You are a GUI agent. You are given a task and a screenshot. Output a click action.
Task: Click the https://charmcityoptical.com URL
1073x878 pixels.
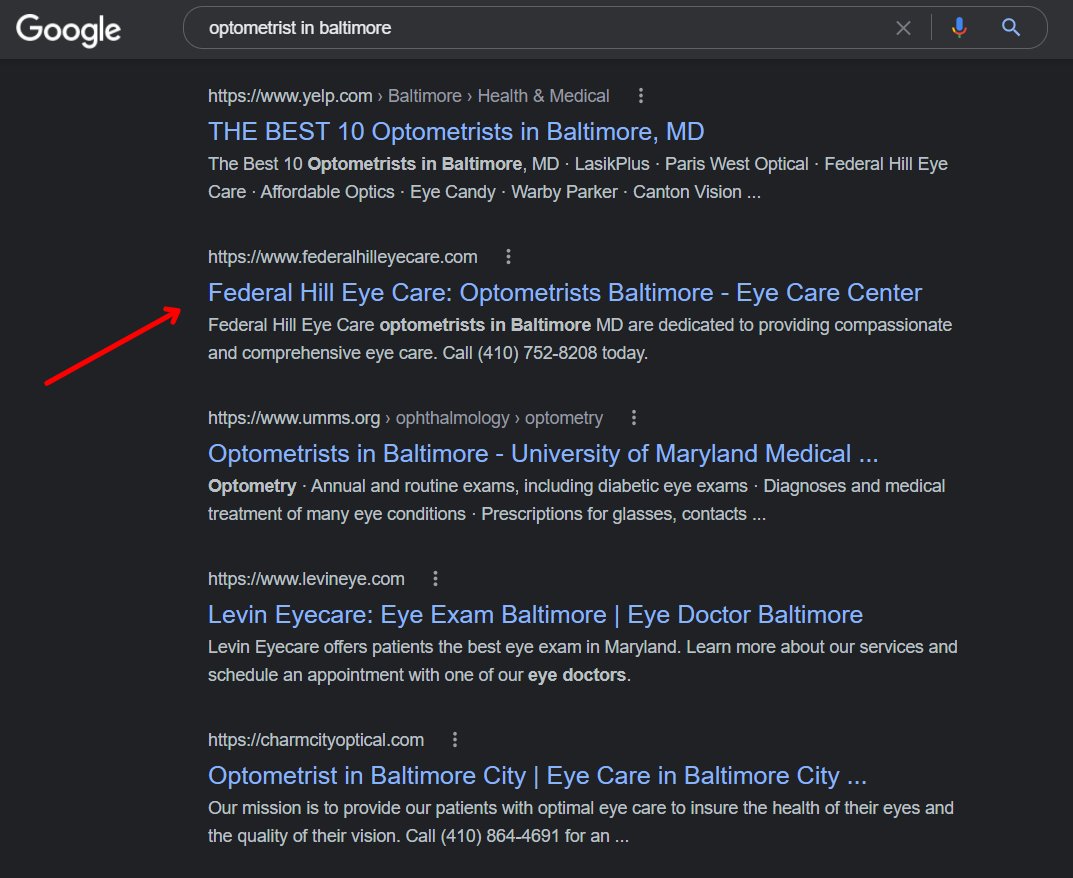tap(315, 740)
